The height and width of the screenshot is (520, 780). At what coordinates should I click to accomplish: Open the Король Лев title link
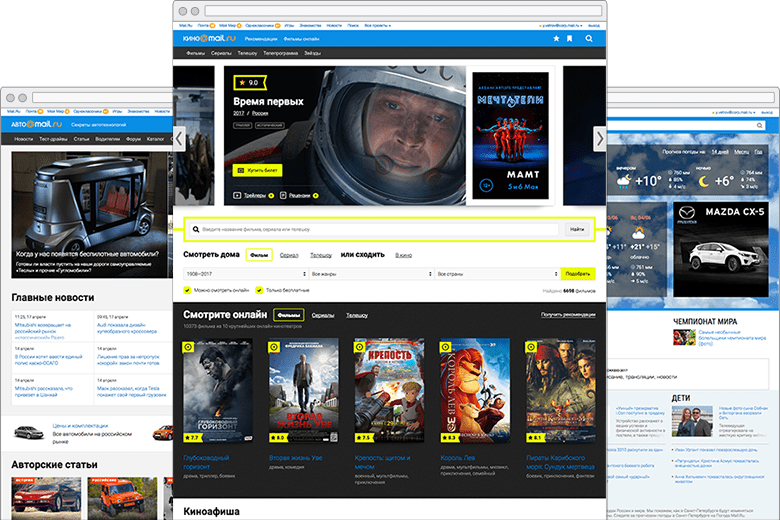pos(458,458)
